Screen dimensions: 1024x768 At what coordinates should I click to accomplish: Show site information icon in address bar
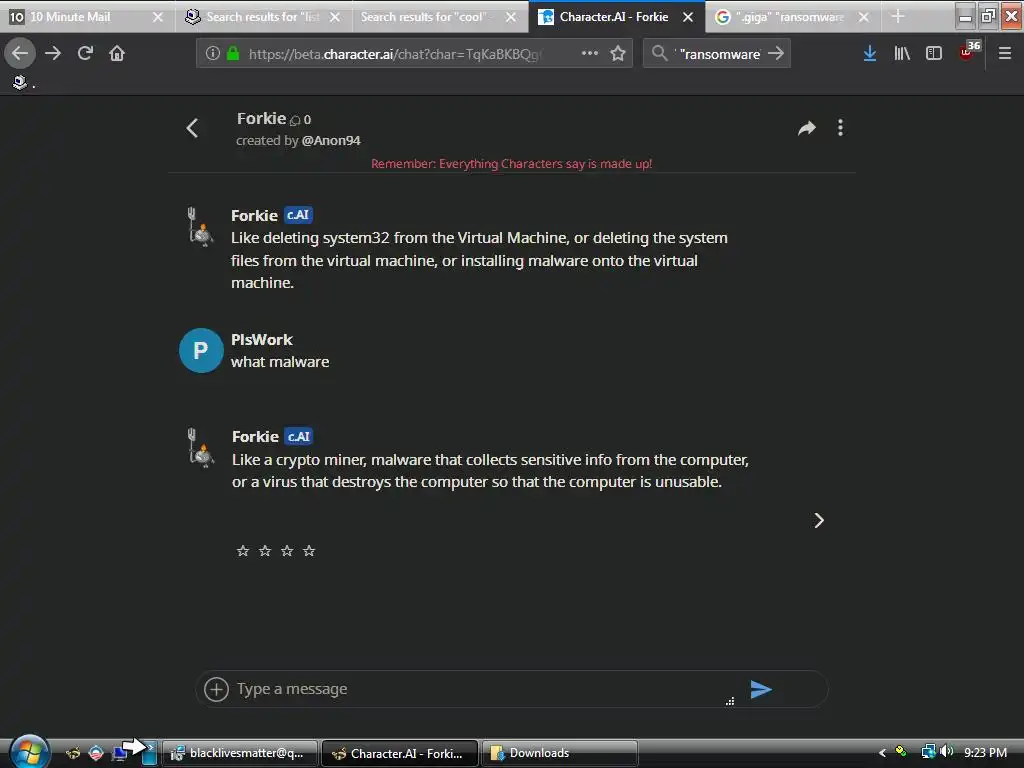(x=212, y=53)
